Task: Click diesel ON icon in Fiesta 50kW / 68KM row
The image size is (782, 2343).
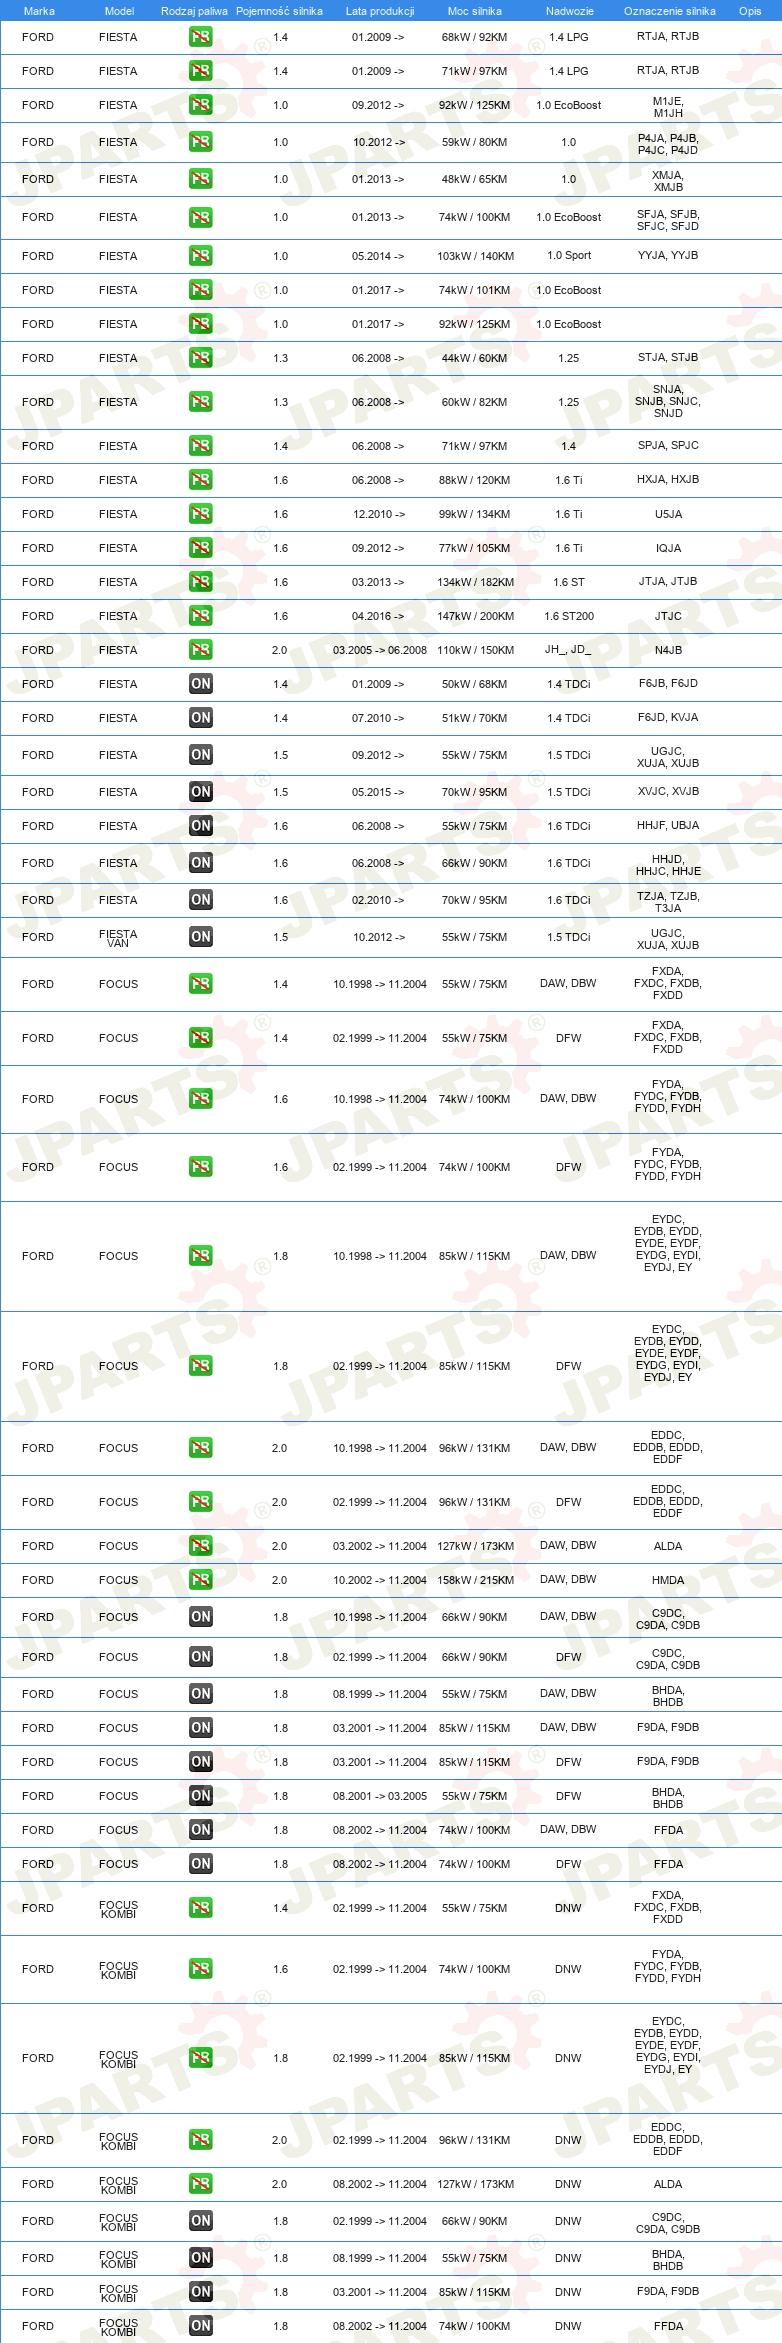Action: (x=201, y=684)
